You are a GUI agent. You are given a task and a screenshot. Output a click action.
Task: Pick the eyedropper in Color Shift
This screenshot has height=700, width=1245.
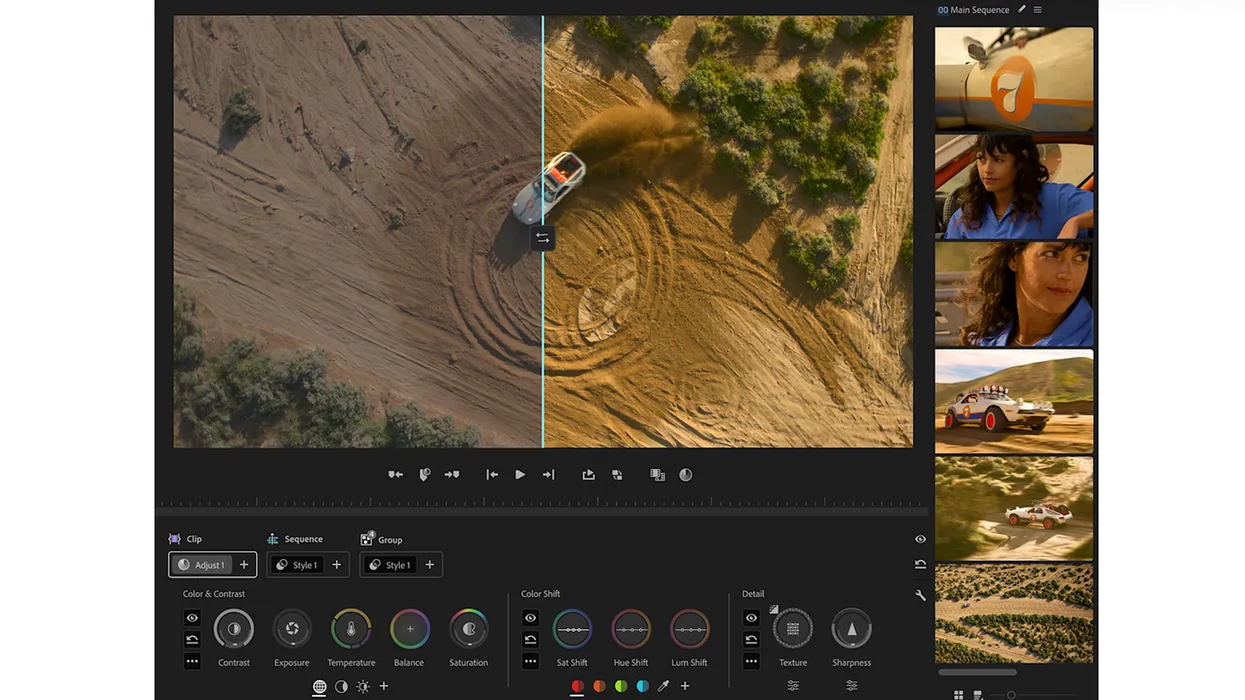(x=663, y=686)
